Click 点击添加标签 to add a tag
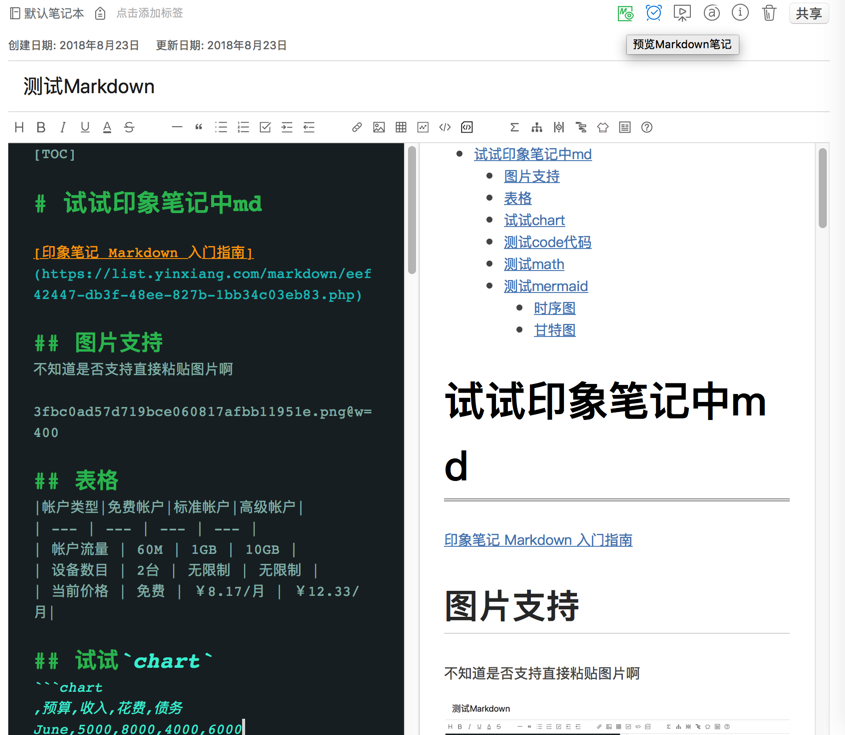The width and height of the screenshot is (845, 735). click(x=150, y=13)
